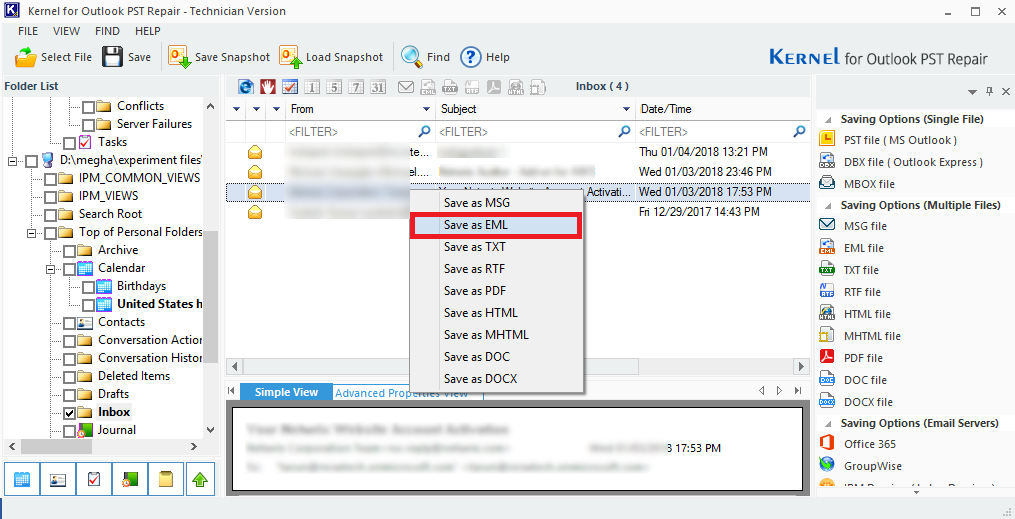
Task: Choose Save as DOCX from context menu
Action: 496,379
